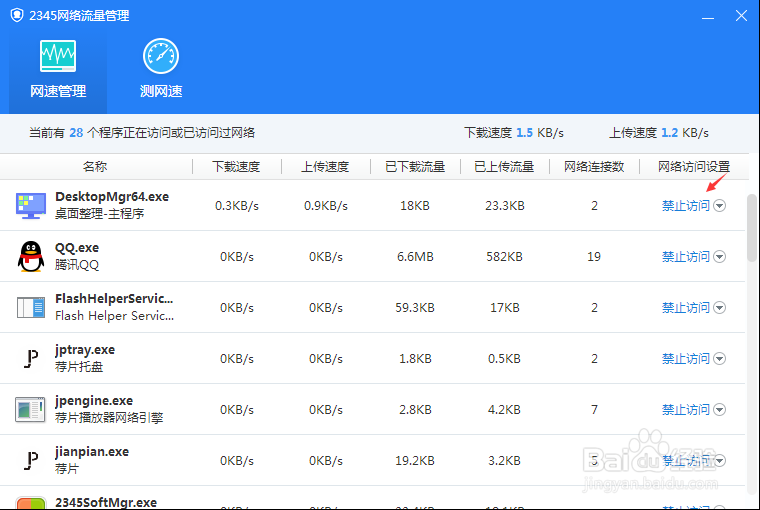Click the 19.2KB downloaded value for jianpian
This screenshot has width=760, height=510.
[415, 461]
